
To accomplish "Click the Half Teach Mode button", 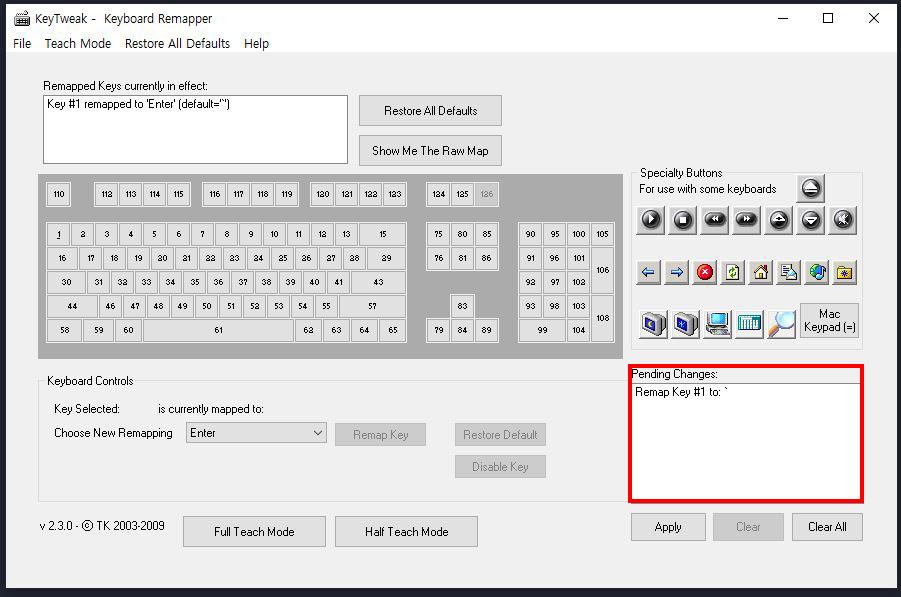I will click(x=406, y=532).
